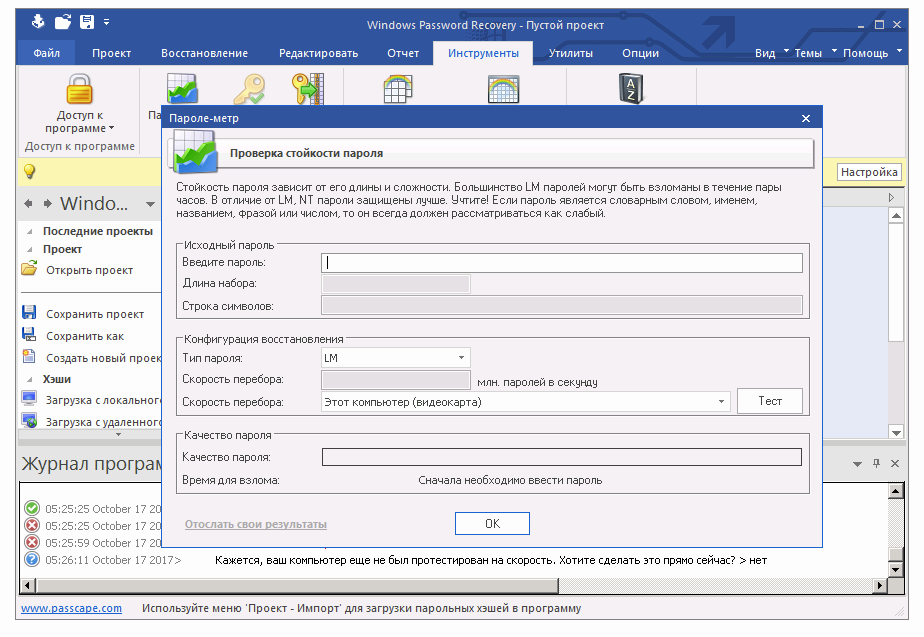This screenshot has width=924, height=637.
Task: Click the Открыть проект folder icon
Action: click(27, 270)
